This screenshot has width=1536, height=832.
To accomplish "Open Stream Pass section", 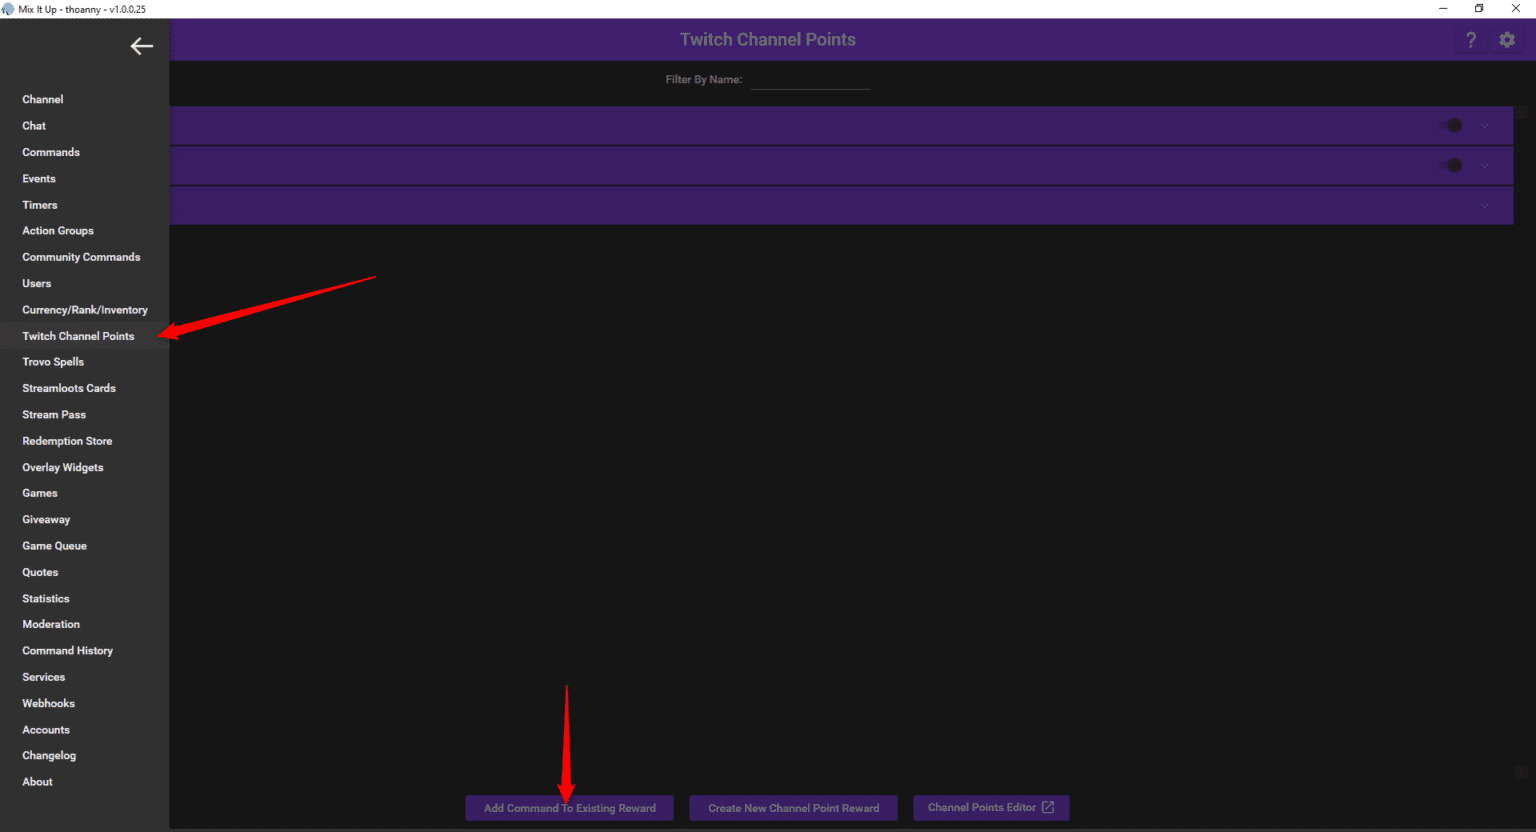I will pos(54,415).
